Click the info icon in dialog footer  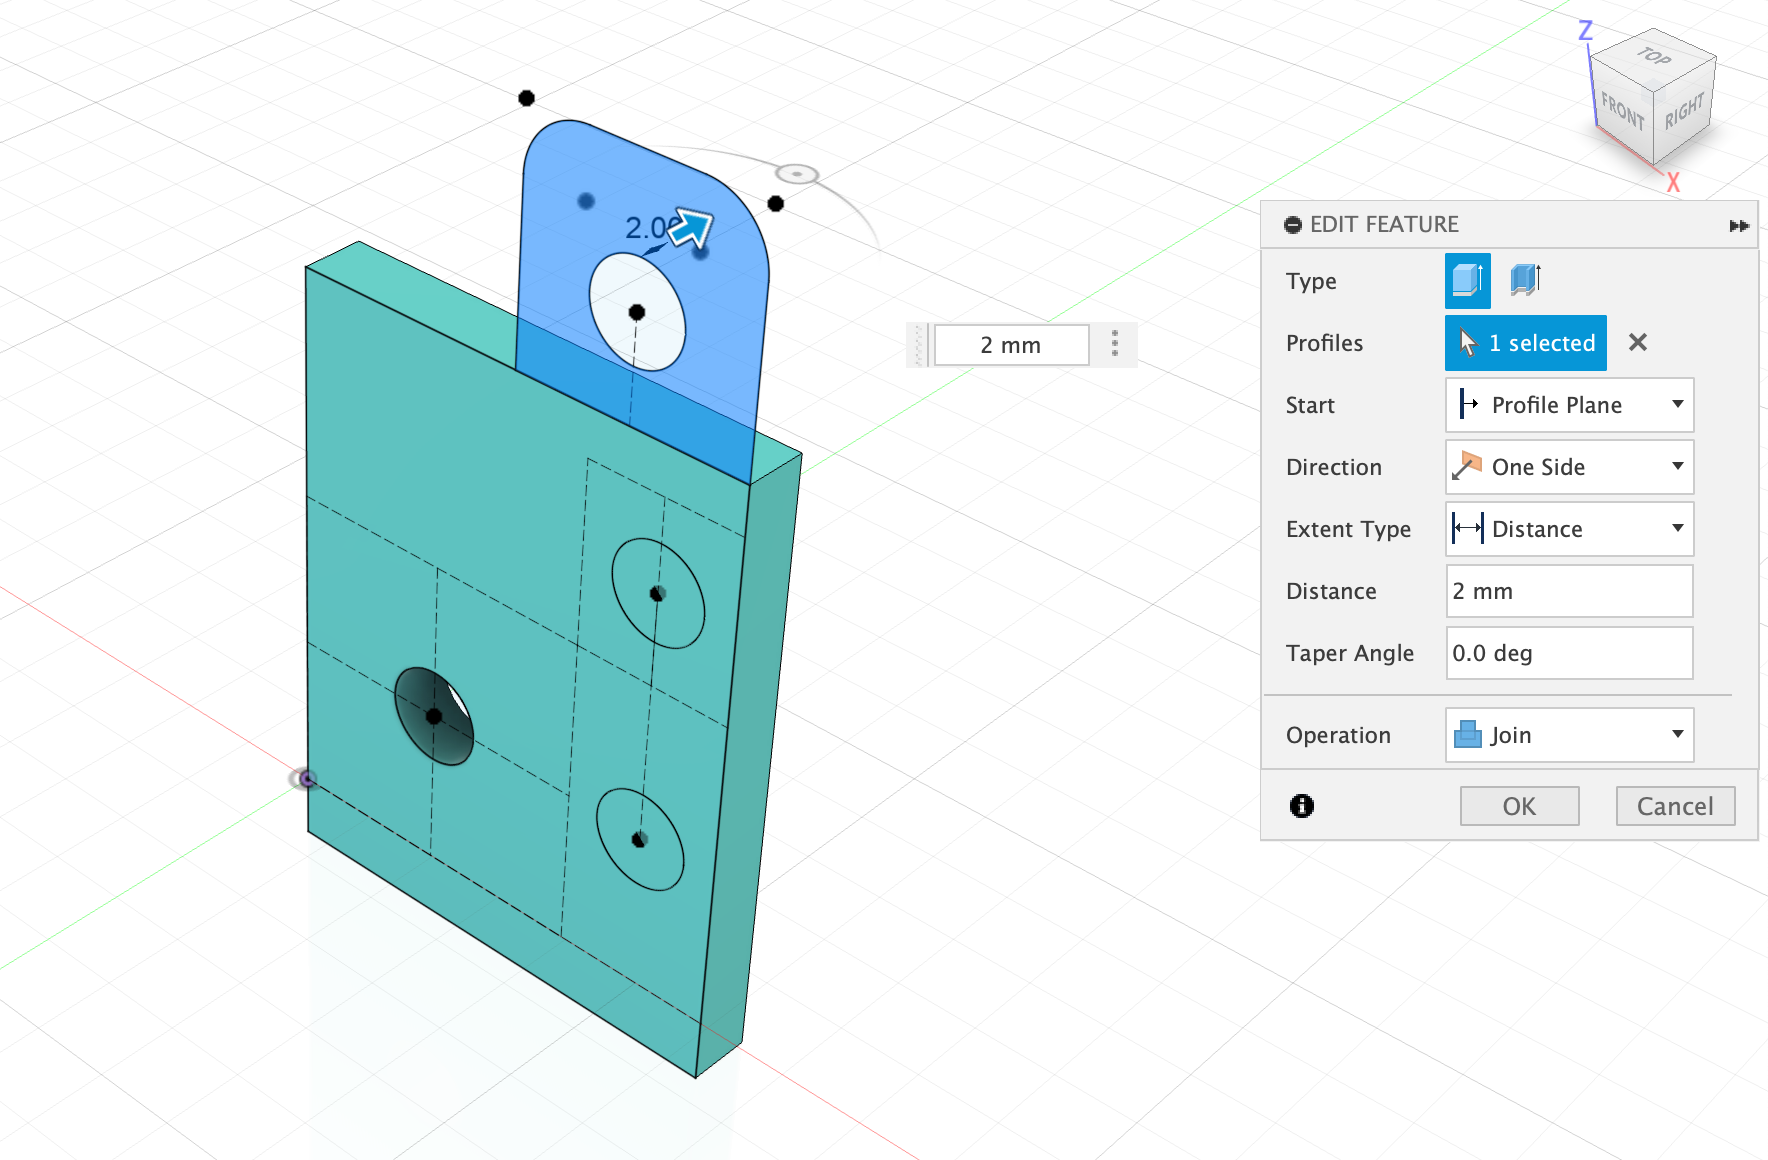point(1302,806)
